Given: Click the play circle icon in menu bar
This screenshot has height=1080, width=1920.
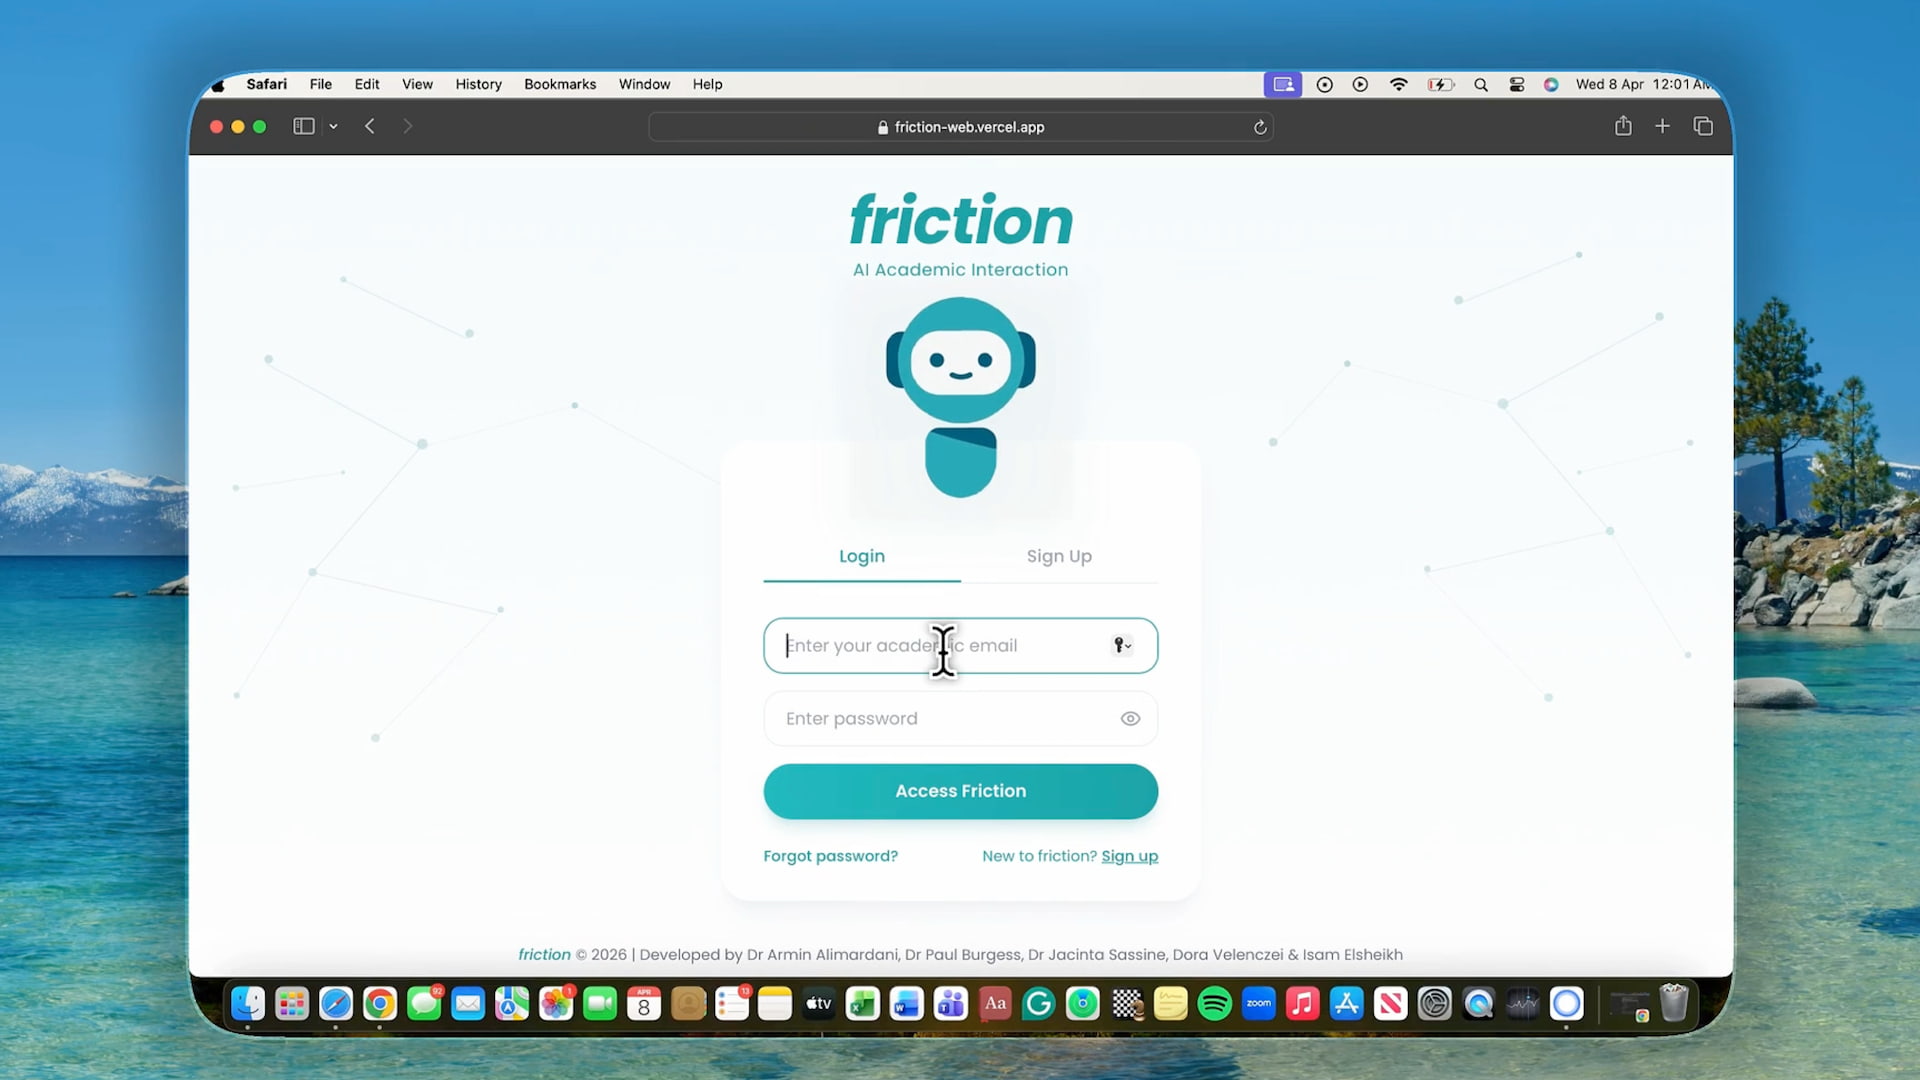Looking at the screenshot, I should click(x=1361, y=85).
